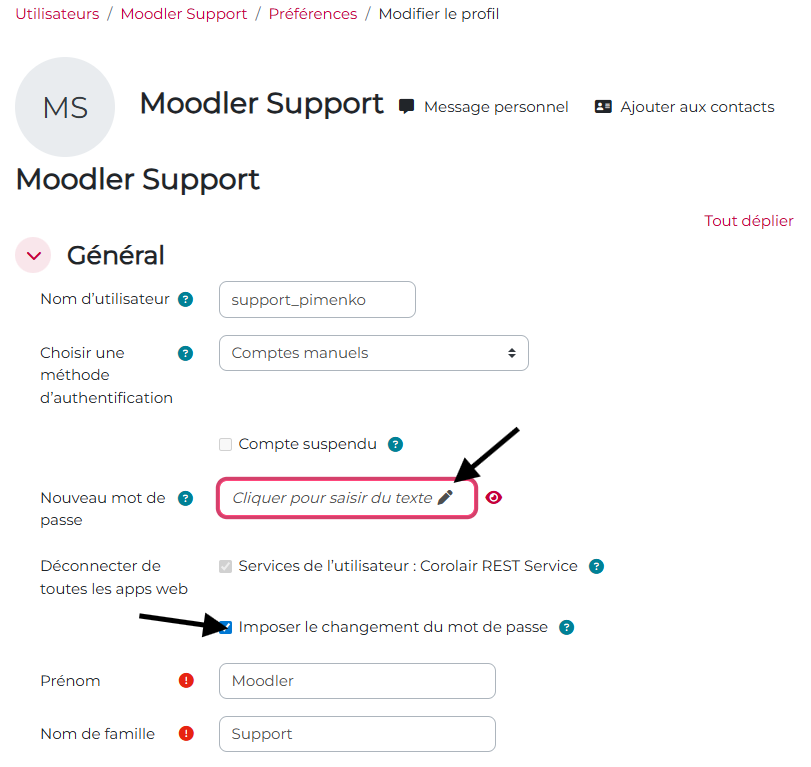The height and width of the screenshot is (767, 811).
Task: Click help icon for Corolair REST Service
Action: 596,566
